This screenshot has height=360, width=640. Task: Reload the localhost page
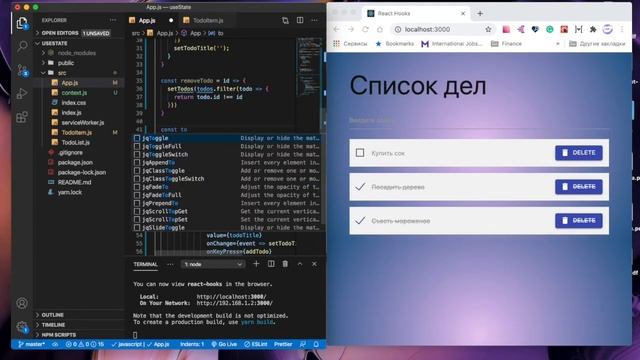(365, 29)
